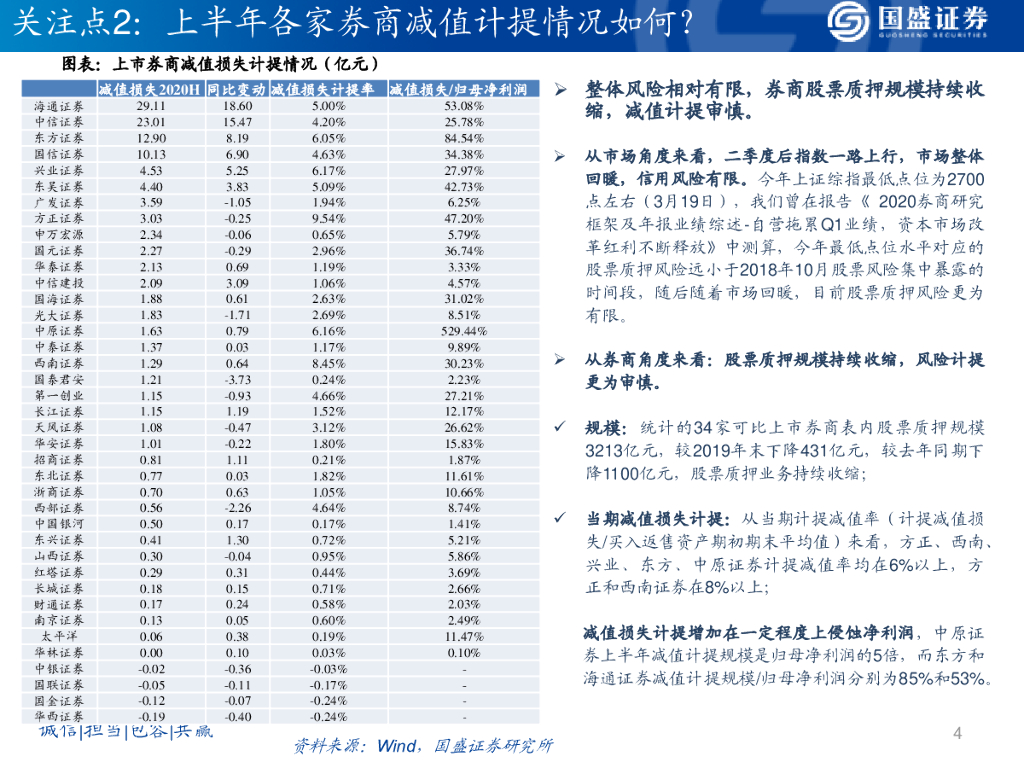
Task: Click the 东方证券 row label
Action: pyautogui.click(x=59, y=138)
